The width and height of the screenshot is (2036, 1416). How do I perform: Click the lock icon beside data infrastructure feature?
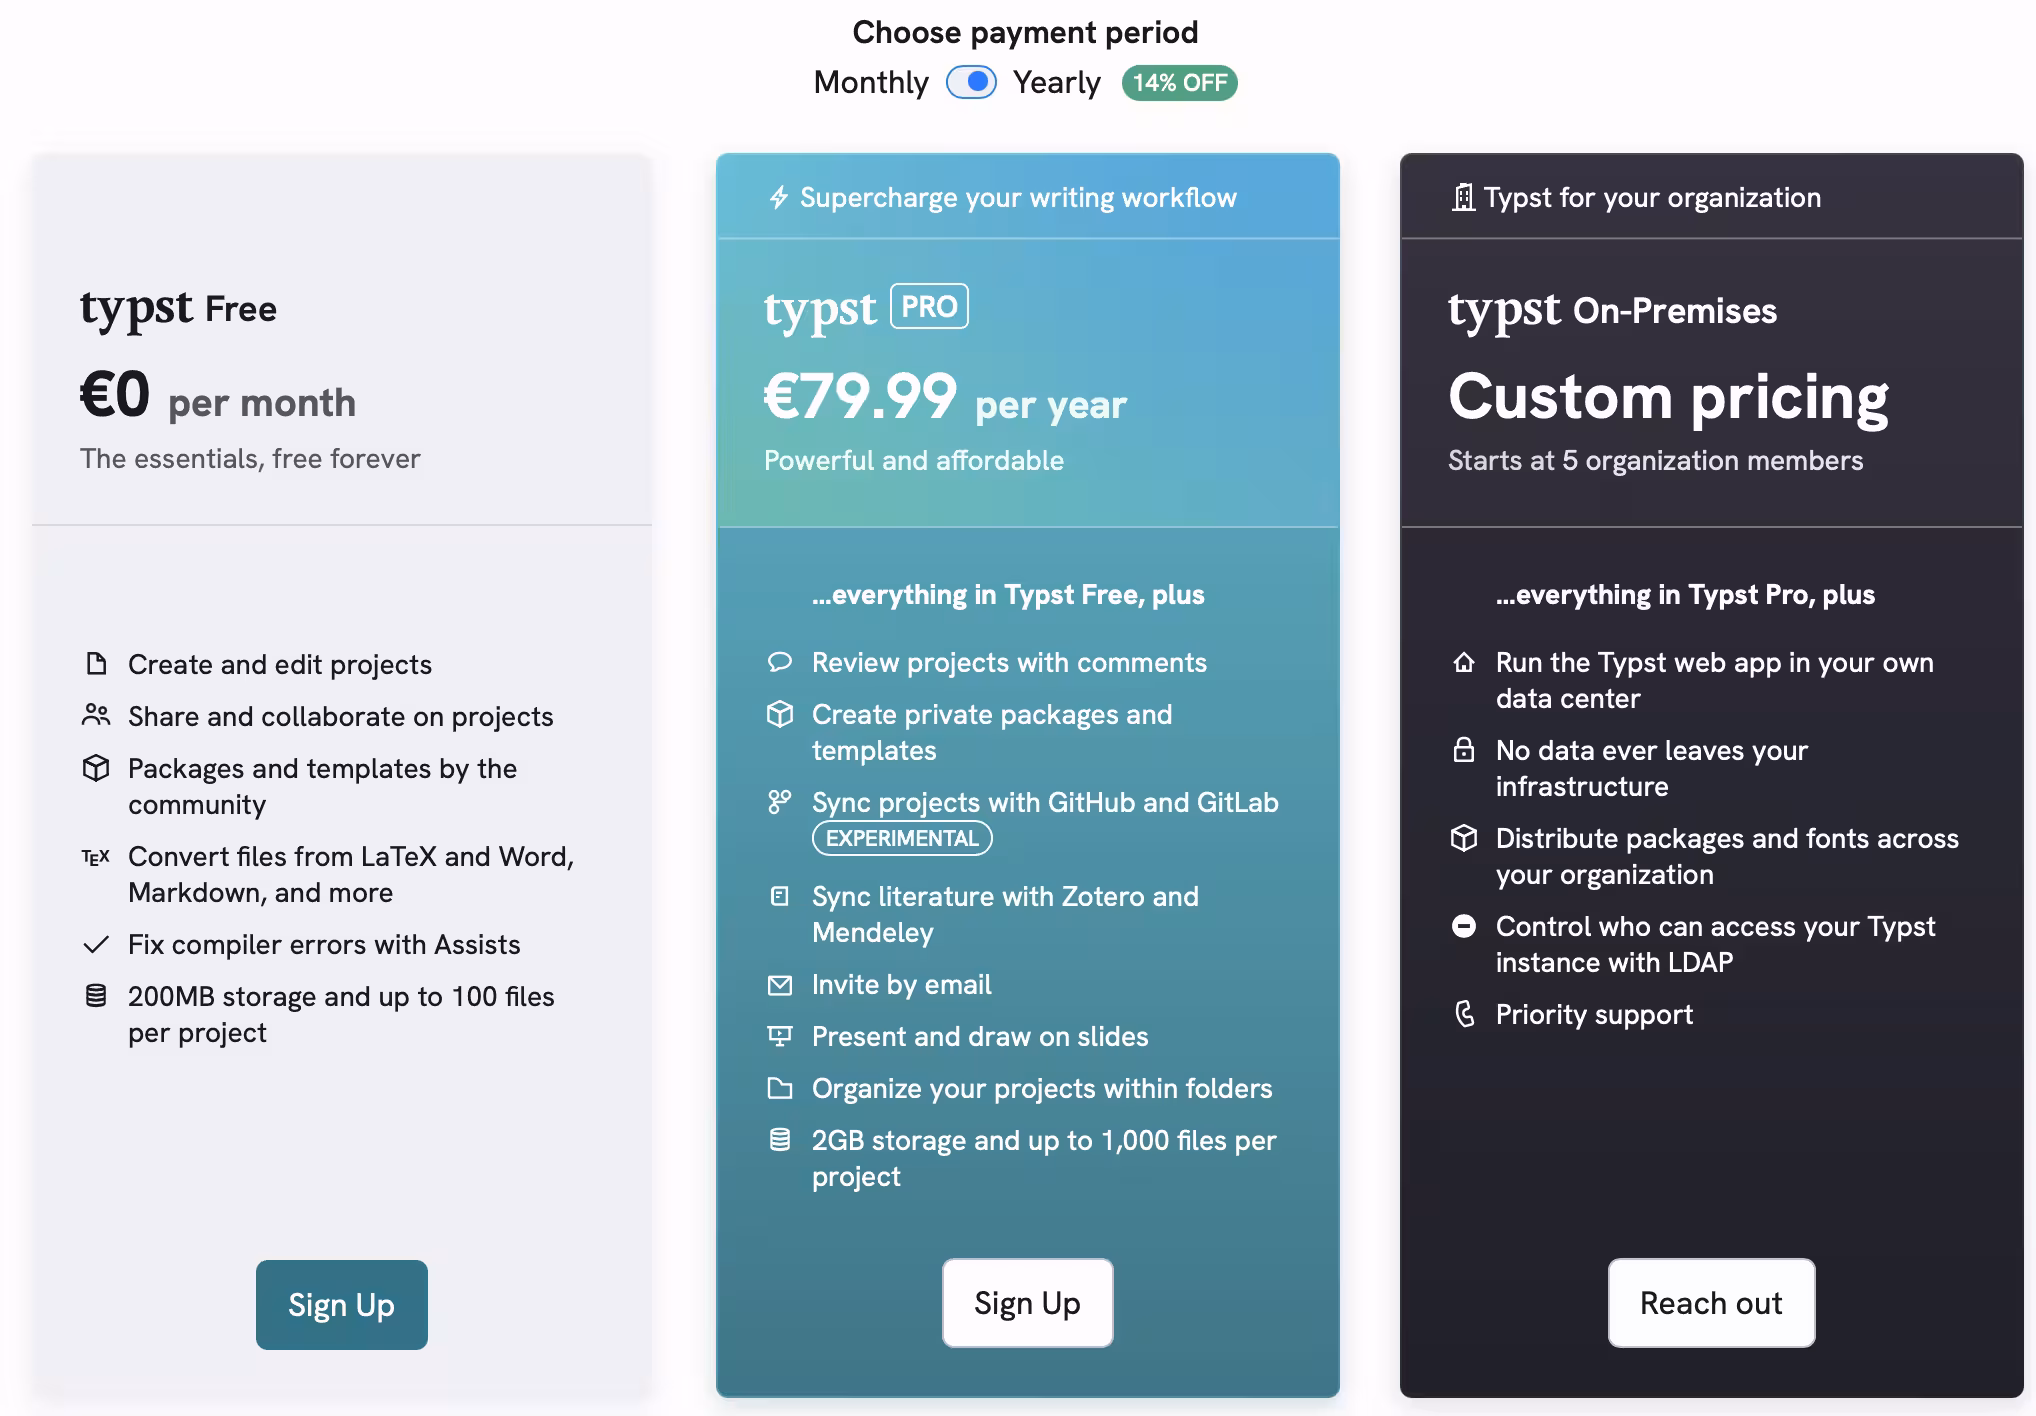pos(1463,750)
